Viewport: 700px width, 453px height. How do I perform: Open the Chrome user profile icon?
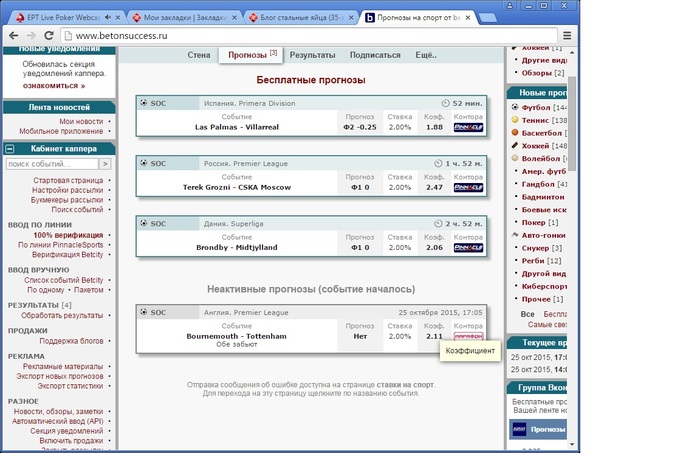click(x=509, y=6)
